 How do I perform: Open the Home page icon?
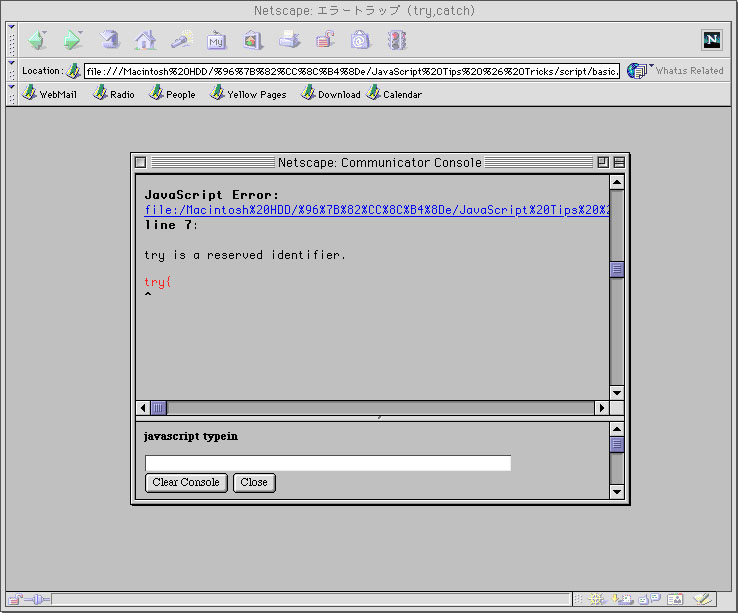145,40
